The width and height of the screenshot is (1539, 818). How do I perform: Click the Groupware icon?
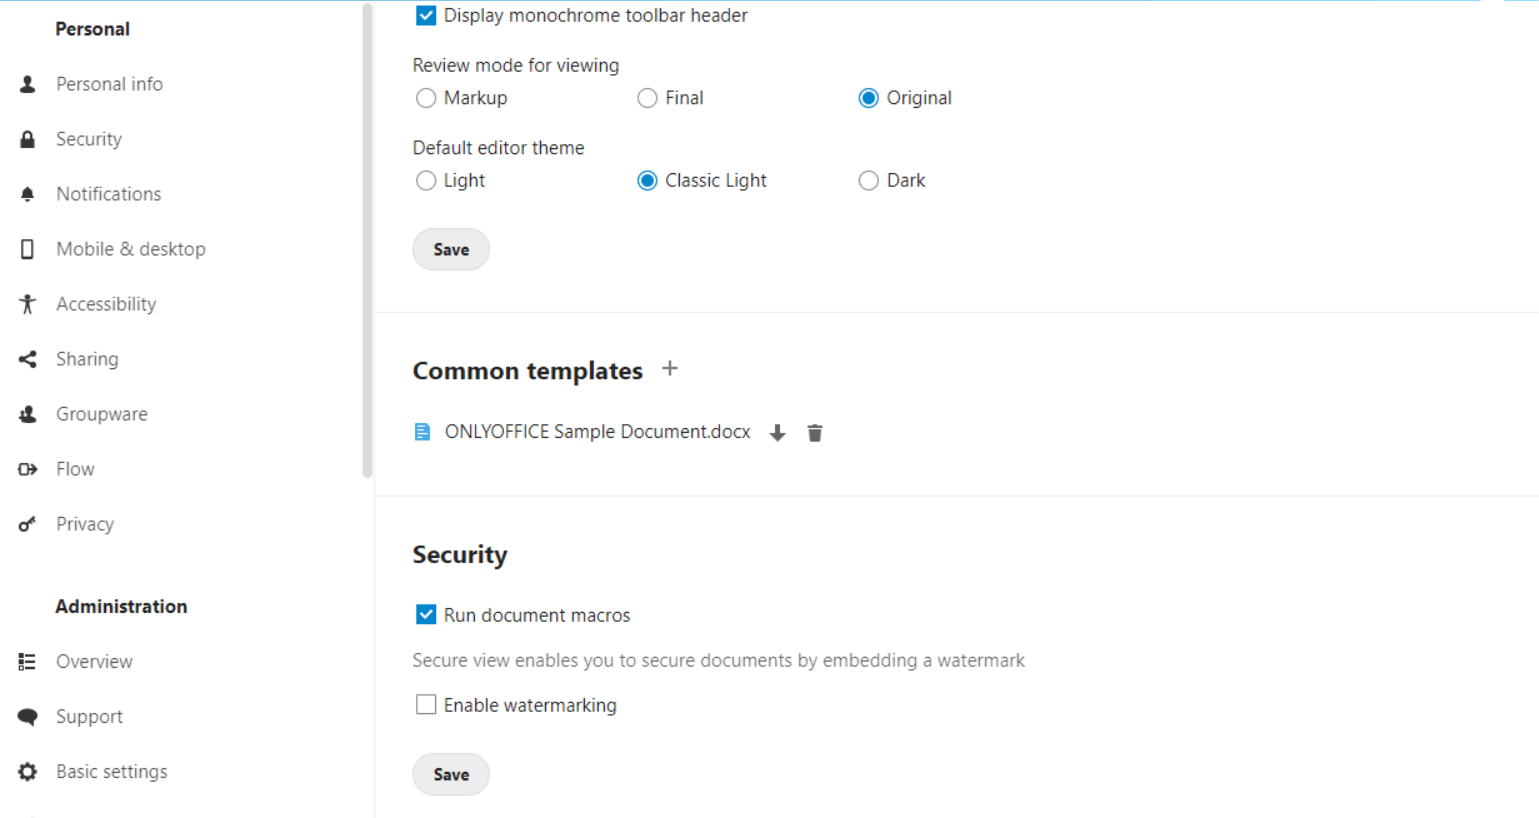(27, 414)
